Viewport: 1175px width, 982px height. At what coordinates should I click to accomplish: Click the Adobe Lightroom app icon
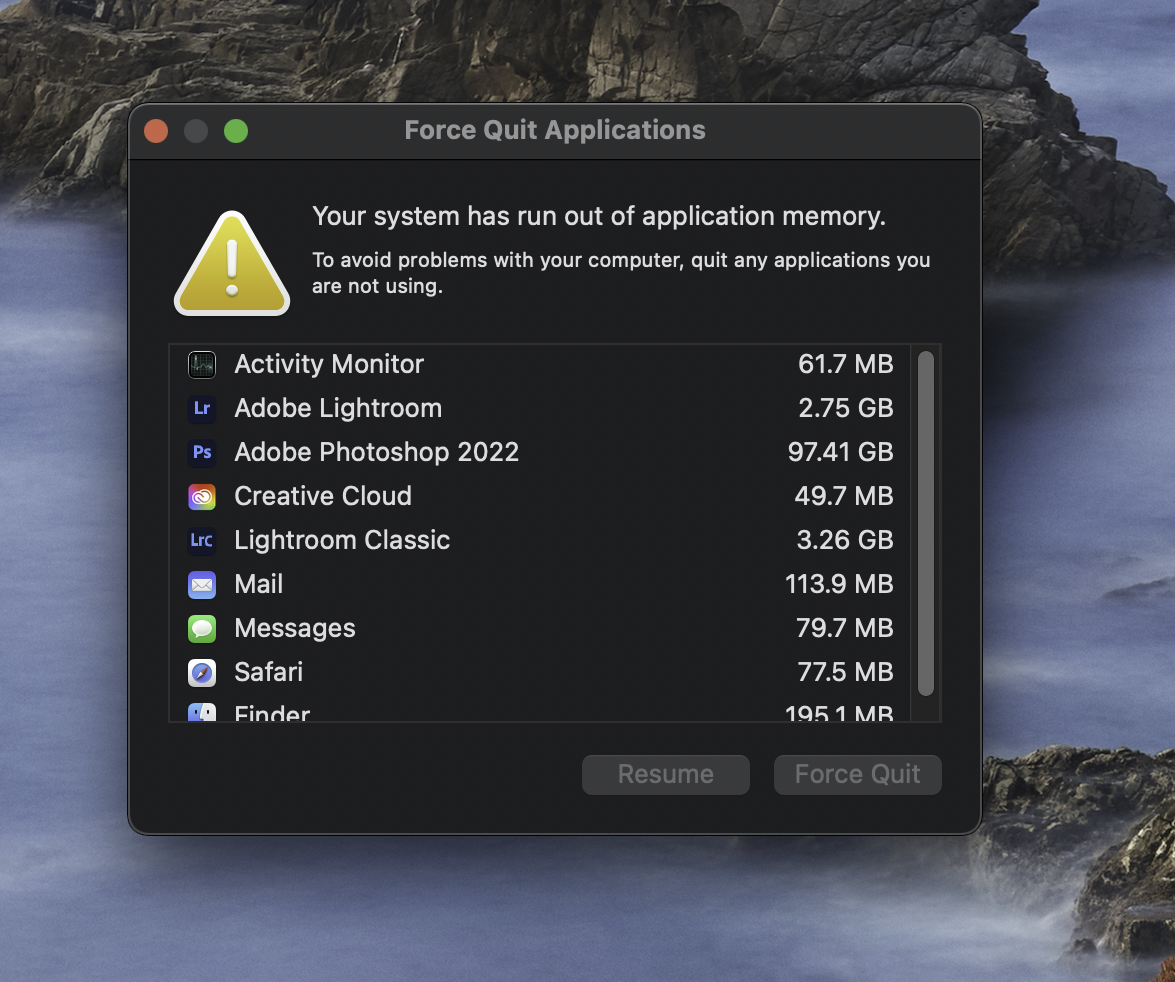pos(202,408)
